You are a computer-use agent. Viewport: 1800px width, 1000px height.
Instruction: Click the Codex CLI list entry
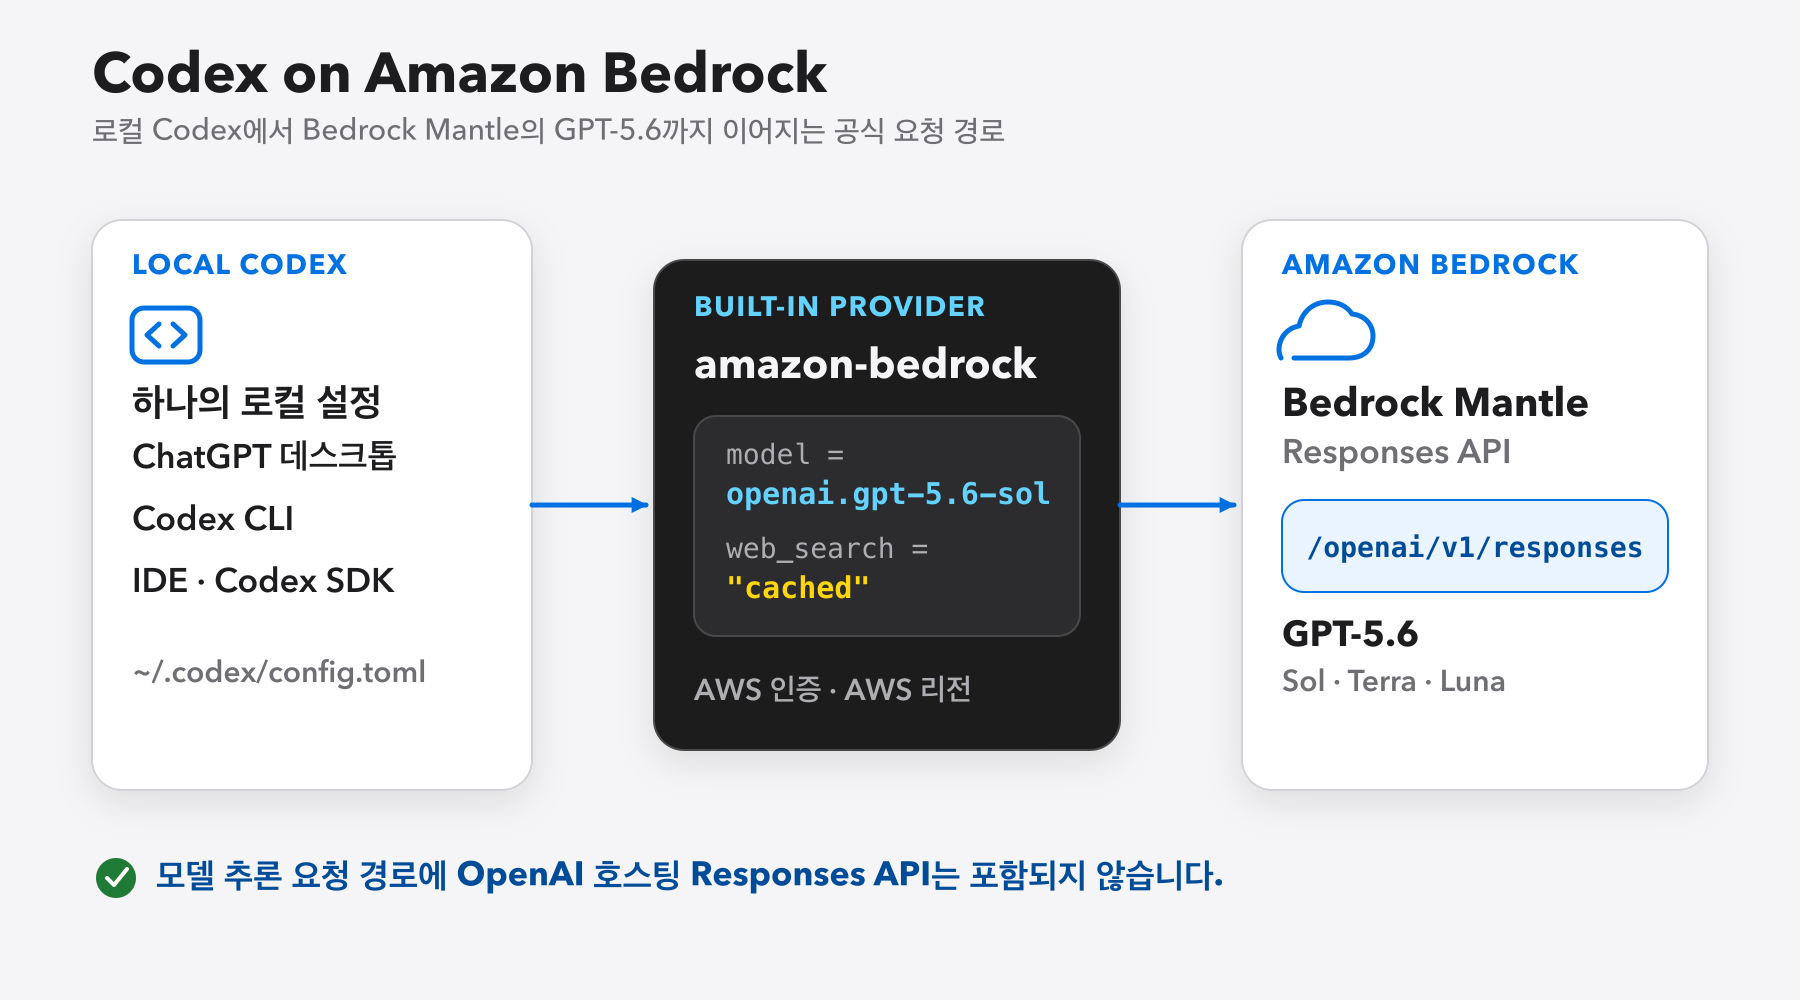coord(213,518)
